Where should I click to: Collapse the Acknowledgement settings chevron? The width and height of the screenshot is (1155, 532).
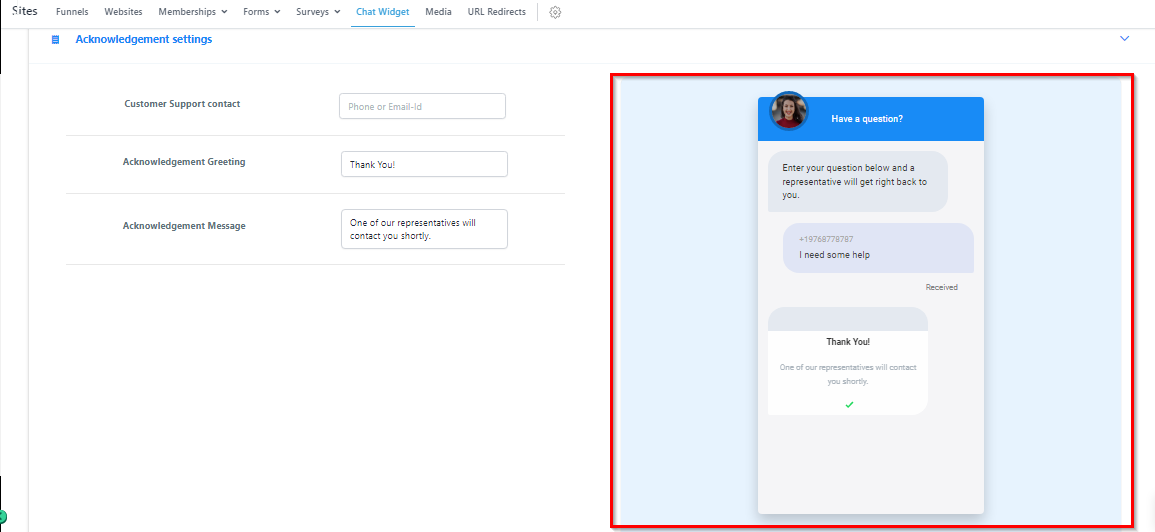pyautogui.click(x=1124, y=39)
